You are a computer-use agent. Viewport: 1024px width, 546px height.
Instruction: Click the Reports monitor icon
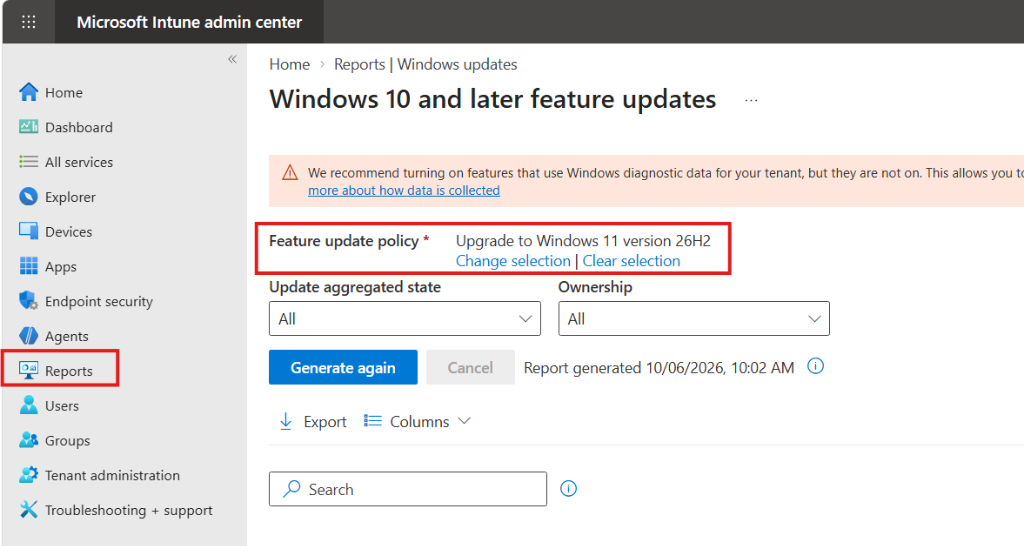pos(28,370)
